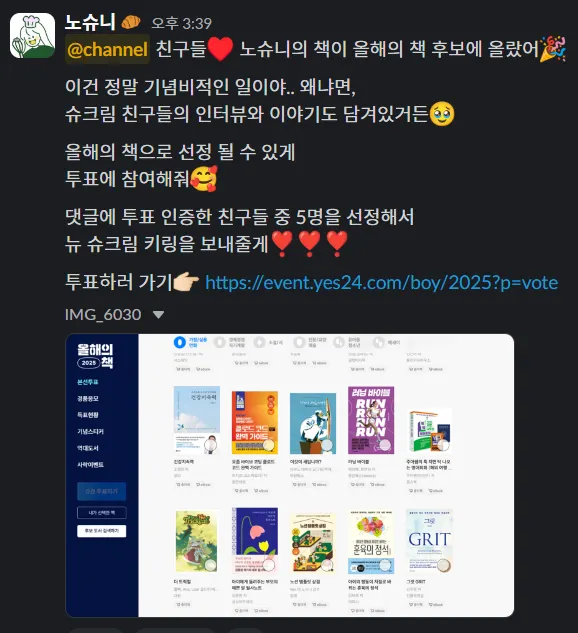Select 본선투표 in the image's sidebar menu
The height and width of the screenshot is (633, 578).
pyautogui.click(x=88, y=382)
